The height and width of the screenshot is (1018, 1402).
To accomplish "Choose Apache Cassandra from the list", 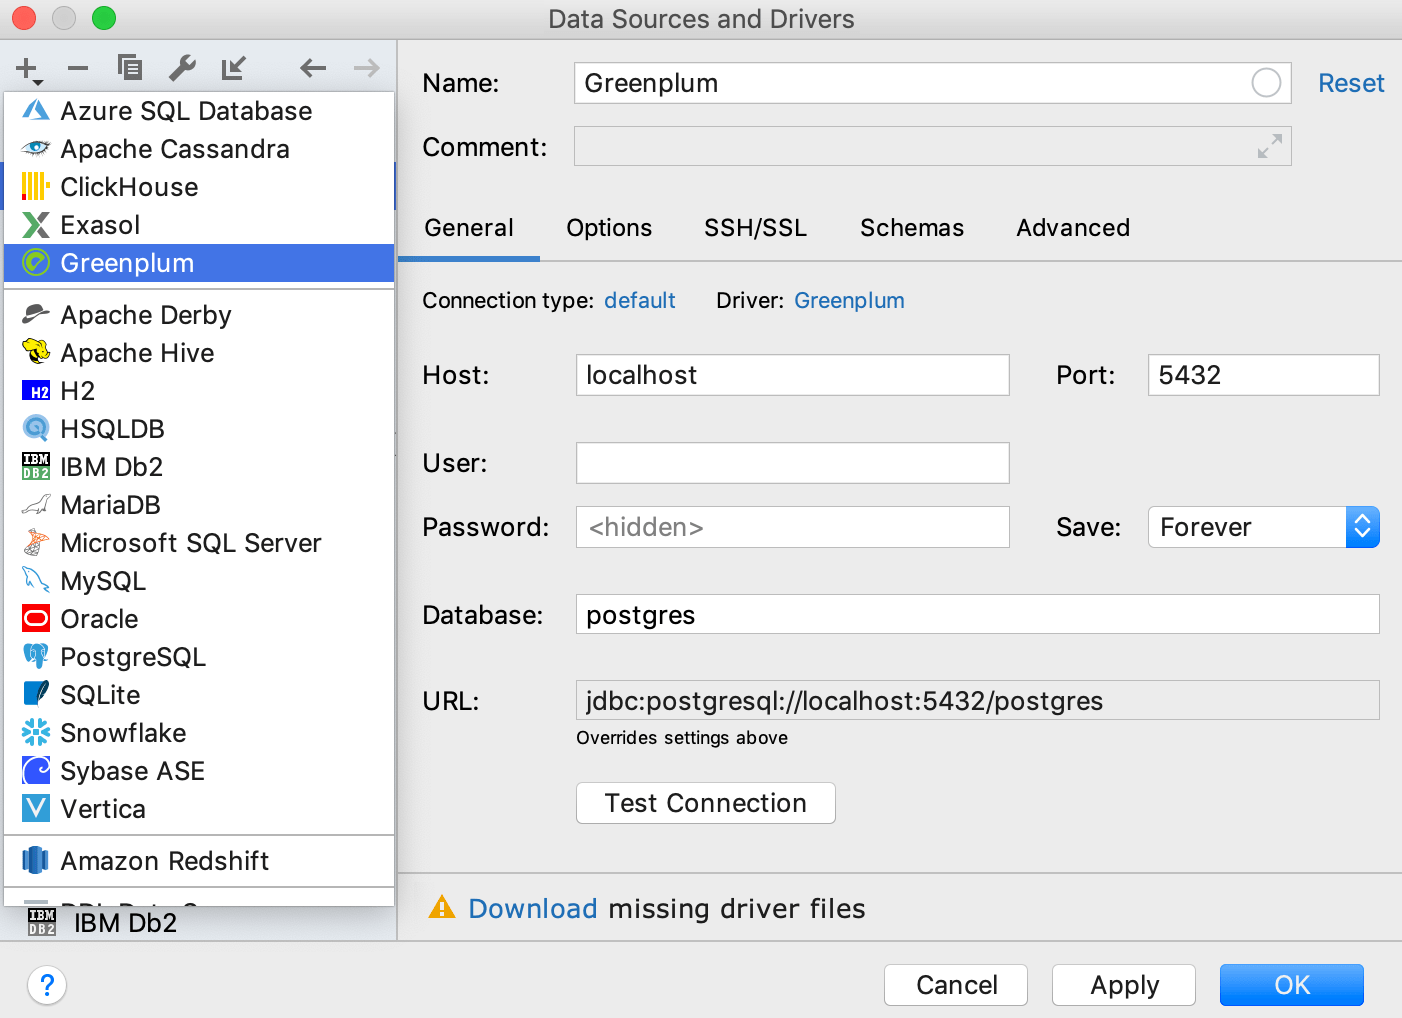I will [199, 149].
